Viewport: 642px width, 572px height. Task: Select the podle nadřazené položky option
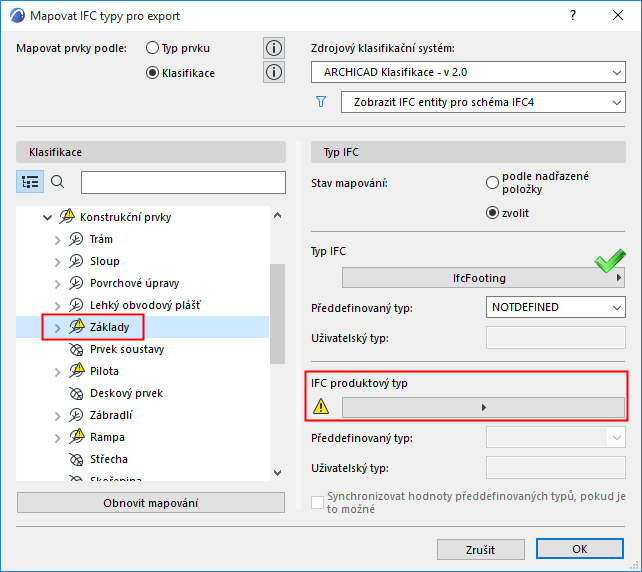[x=491, y=183]
